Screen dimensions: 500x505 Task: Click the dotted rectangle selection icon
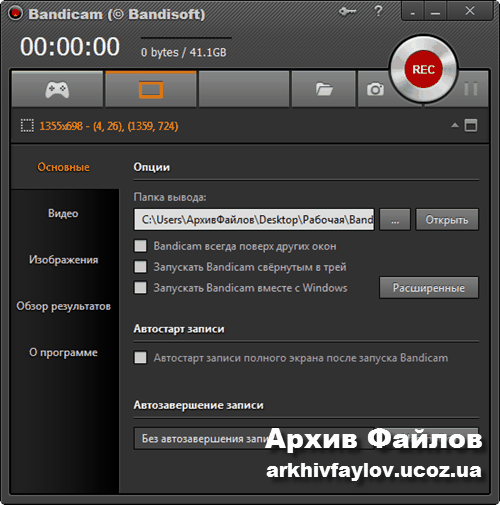[27, 126]
